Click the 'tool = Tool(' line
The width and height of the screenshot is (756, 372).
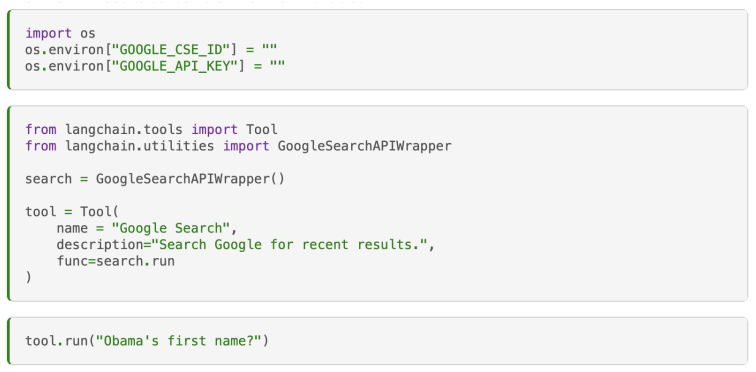click(72, 212)
